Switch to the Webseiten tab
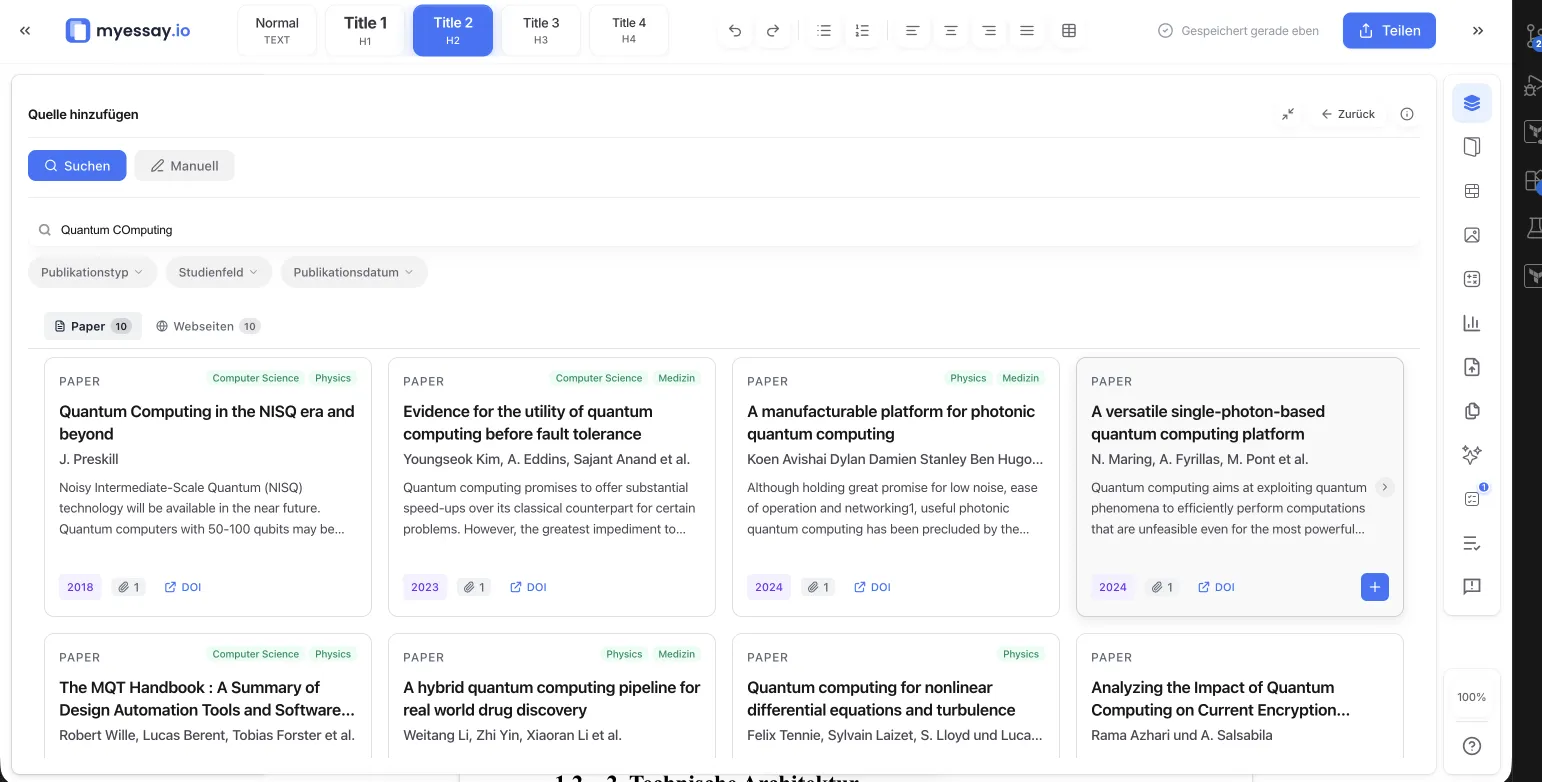The width and height of the screenshot is (1542, 782). 208,326
